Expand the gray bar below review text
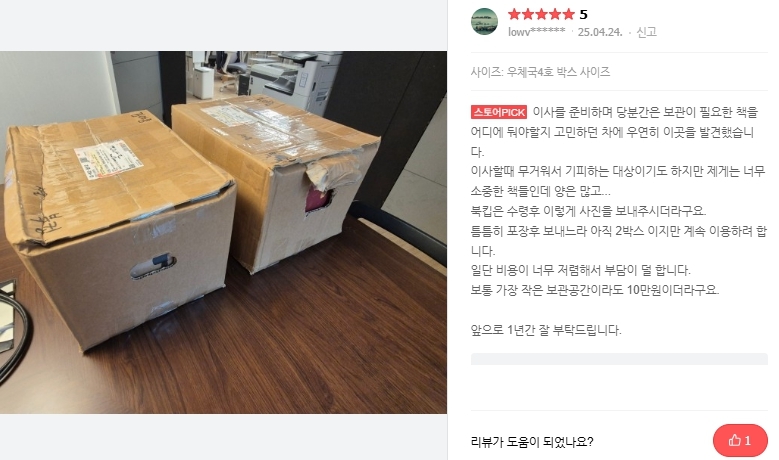The image size is (779, 460). pyautogui.click(x=619, y=359)
